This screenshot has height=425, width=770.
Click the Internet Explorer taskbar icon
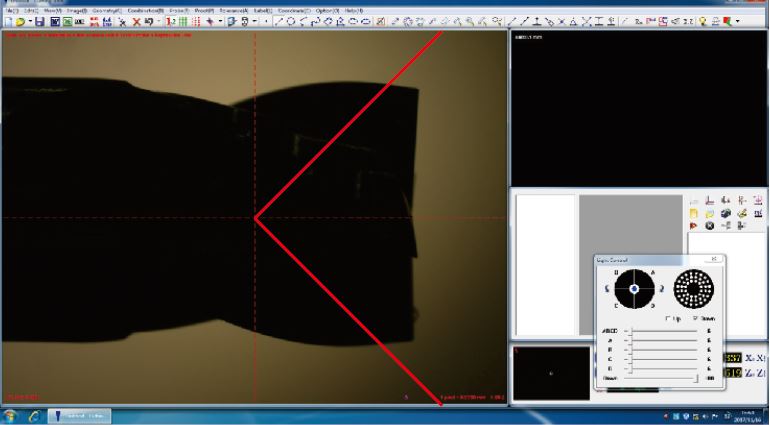(x=35, y=415)
